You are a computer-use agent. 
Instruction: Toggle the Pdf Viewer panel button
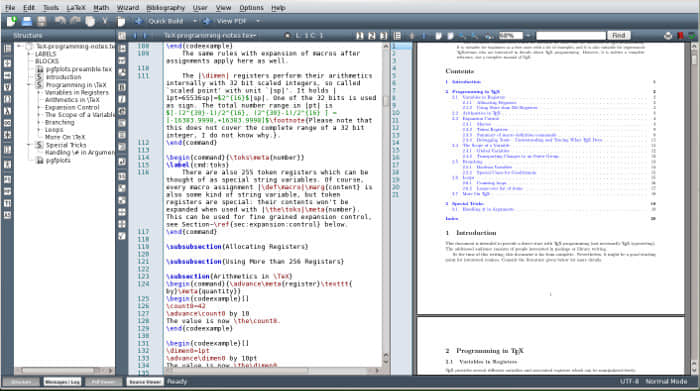click(x=103, y=382)
